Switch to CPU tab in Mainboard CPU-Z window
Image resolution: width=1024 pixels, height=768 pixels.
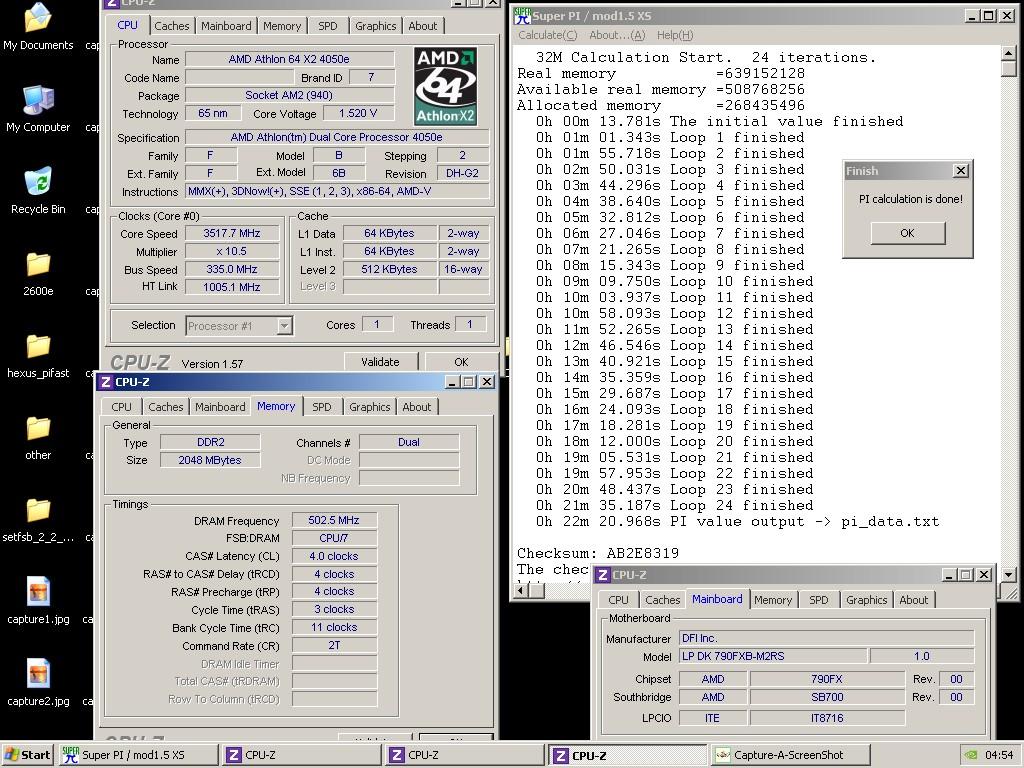pyautogui.click(x=618, y=600)
